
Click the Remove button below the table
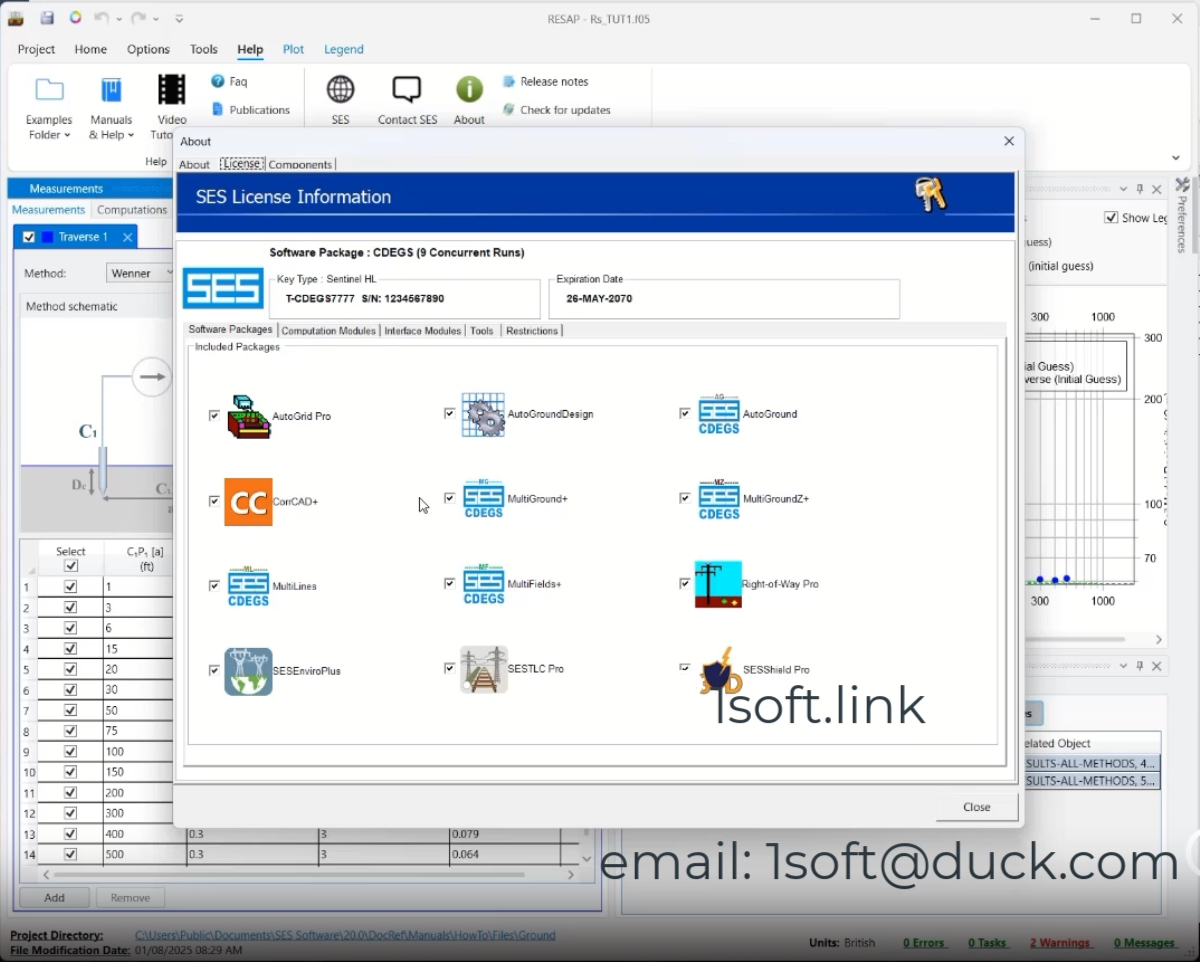tap(130, 897)
